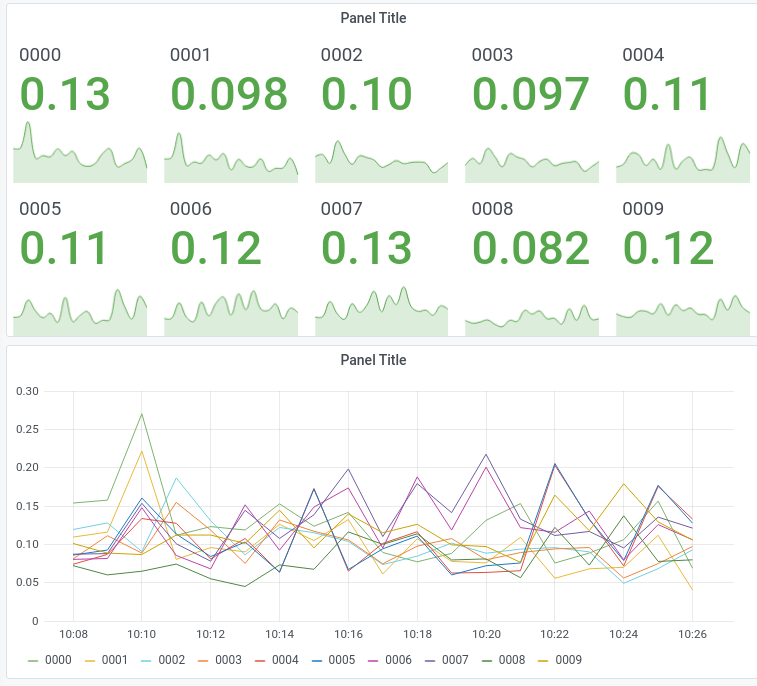Toggle series 0002 in the graph legend
Image resolution: width=757 pixels, height=686 pixels.
tap(163, 659)
